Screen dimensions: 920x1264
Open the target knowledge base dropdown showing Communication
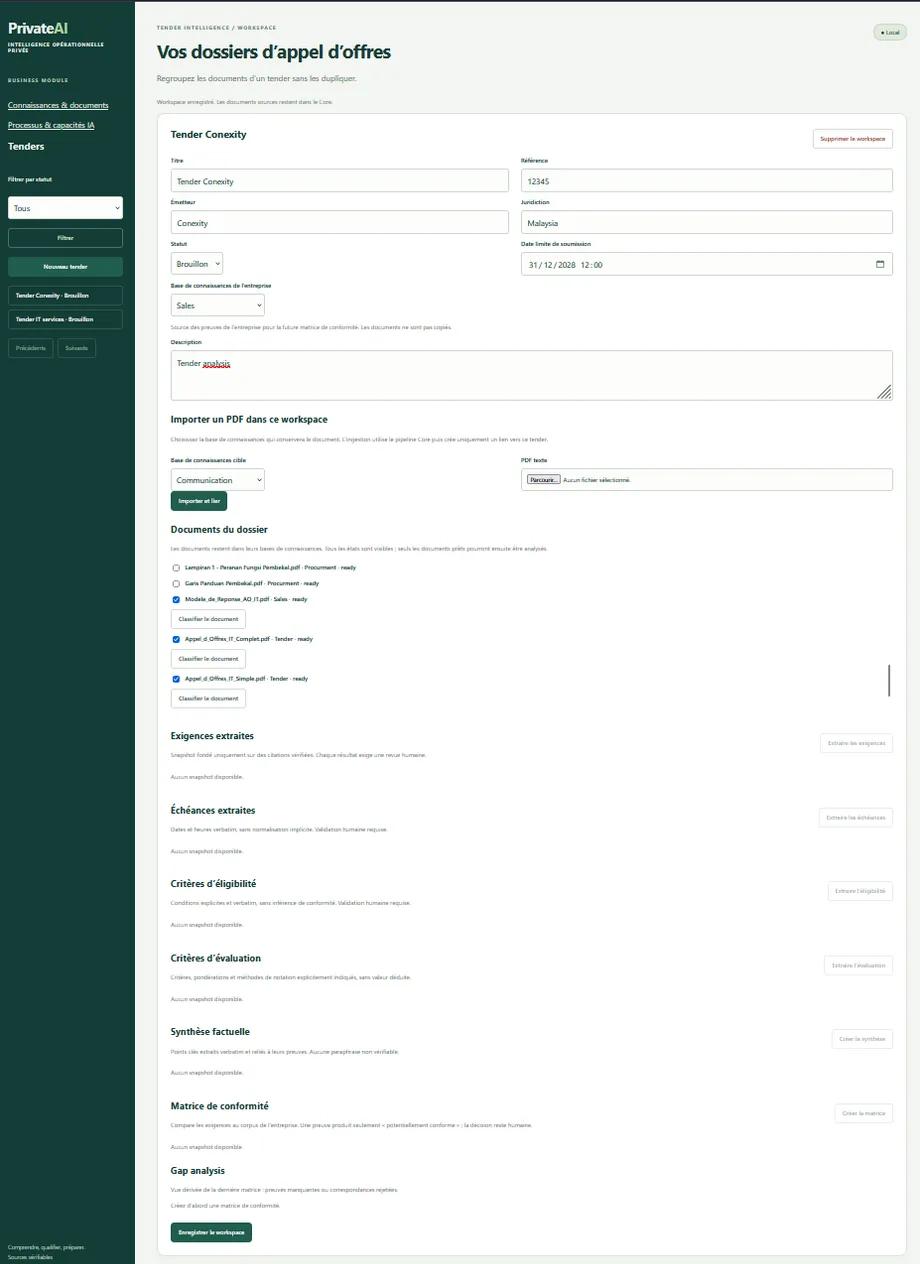point(218,480)
